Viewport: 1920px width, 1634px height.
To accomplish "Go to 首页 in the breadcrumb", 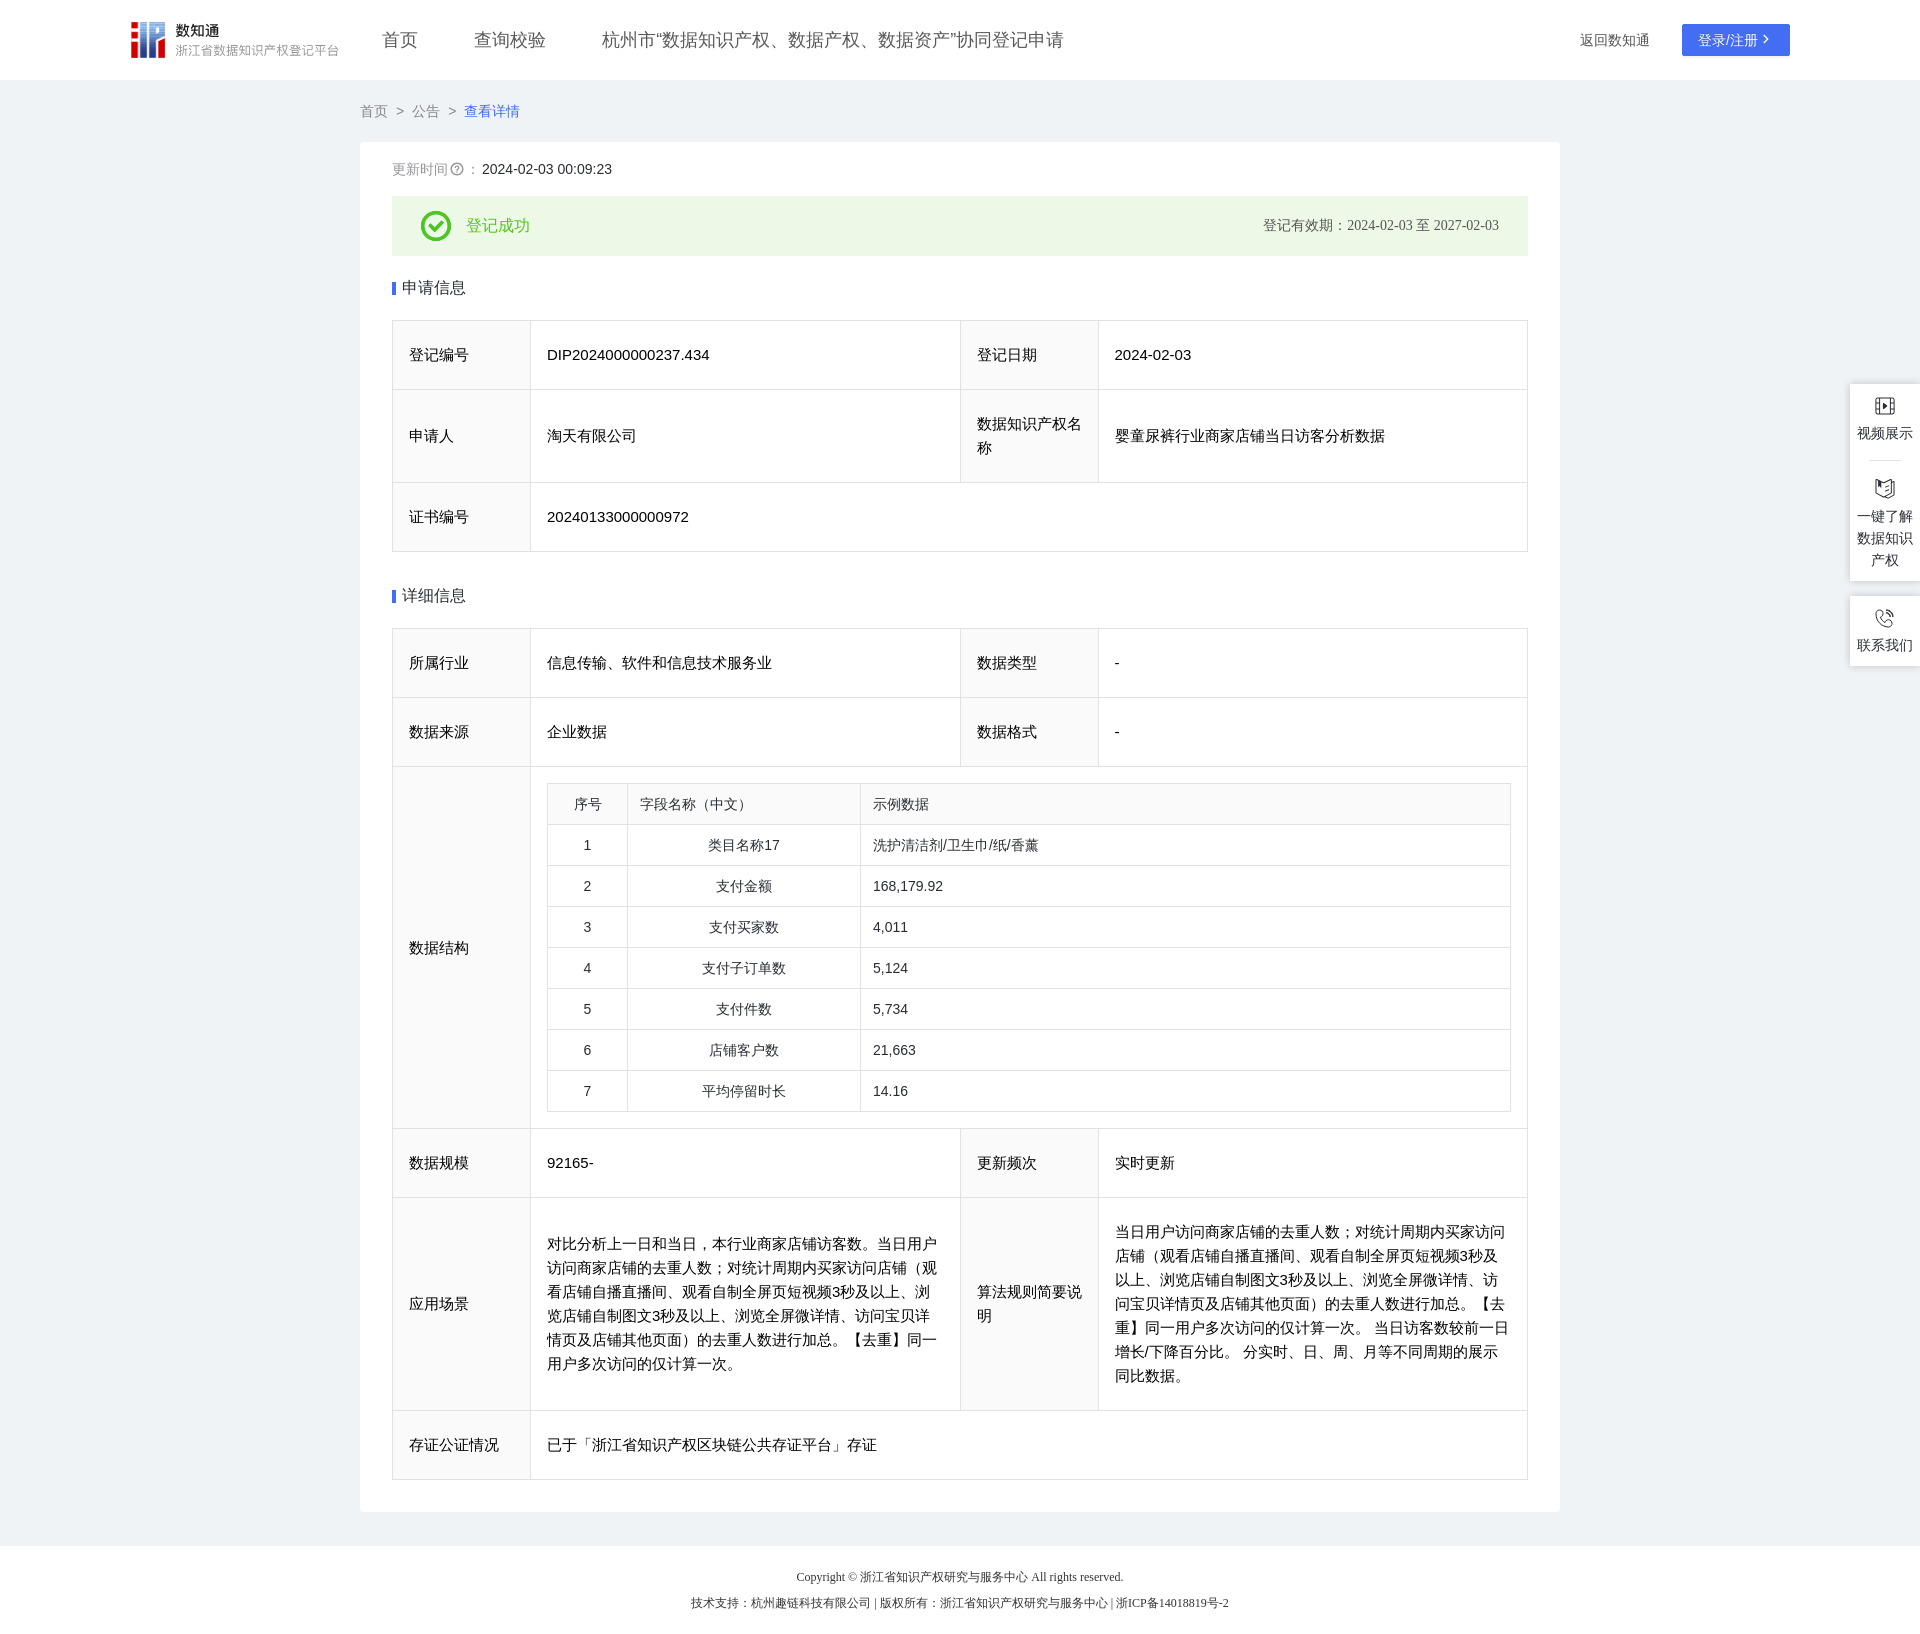I will 374,111.
